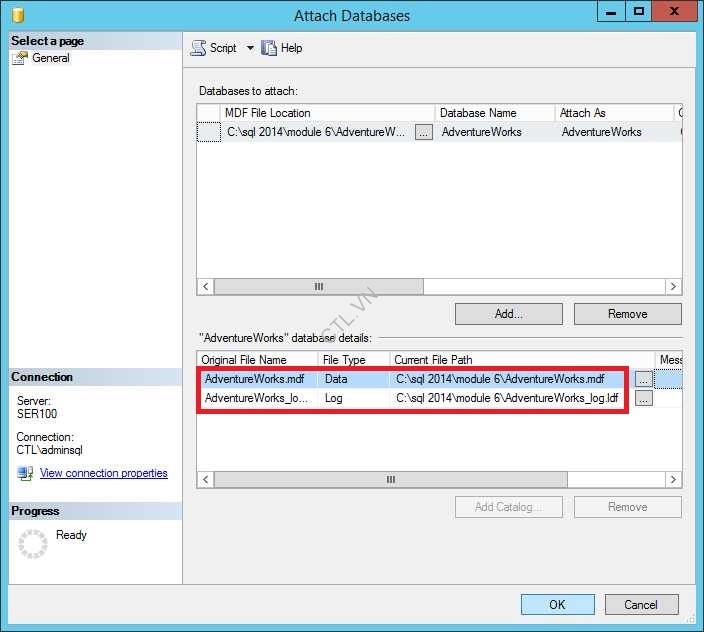Click browse button for AdventureWorks_log.ldf path

pyautogui.click(x=644, y=398)
